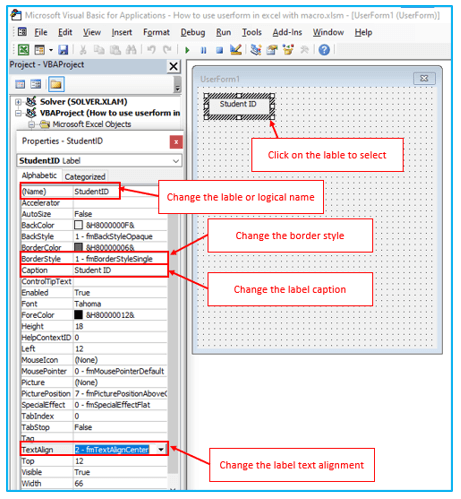Click the Toggle Folders icon in Project pane
Screen dimensions: 461x499
[56, 84]
